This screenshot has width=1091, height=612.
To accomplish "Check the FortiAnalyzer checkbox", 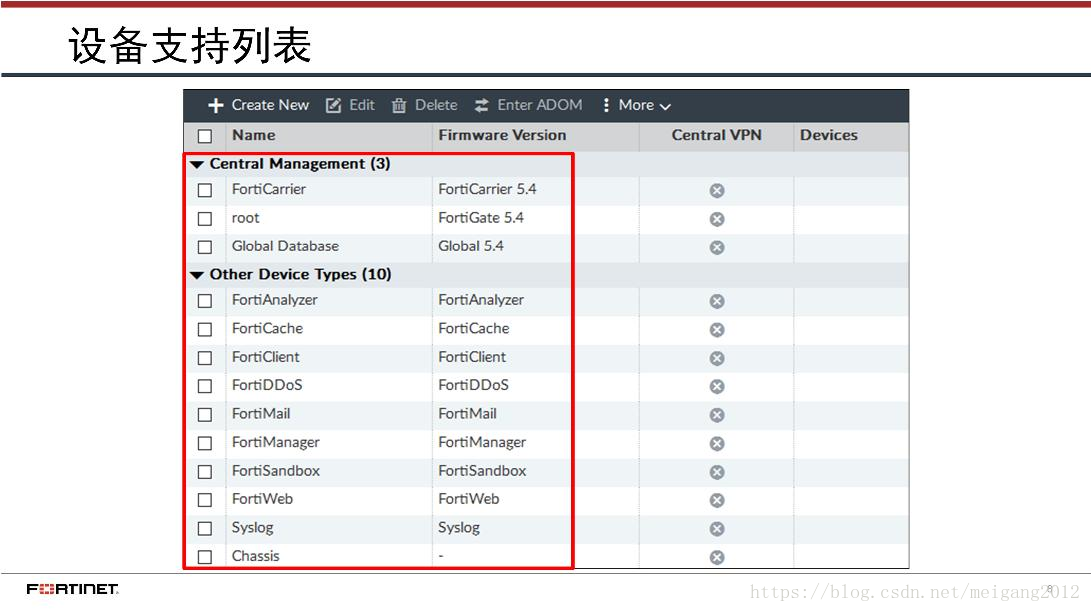I will click(205, 301).
